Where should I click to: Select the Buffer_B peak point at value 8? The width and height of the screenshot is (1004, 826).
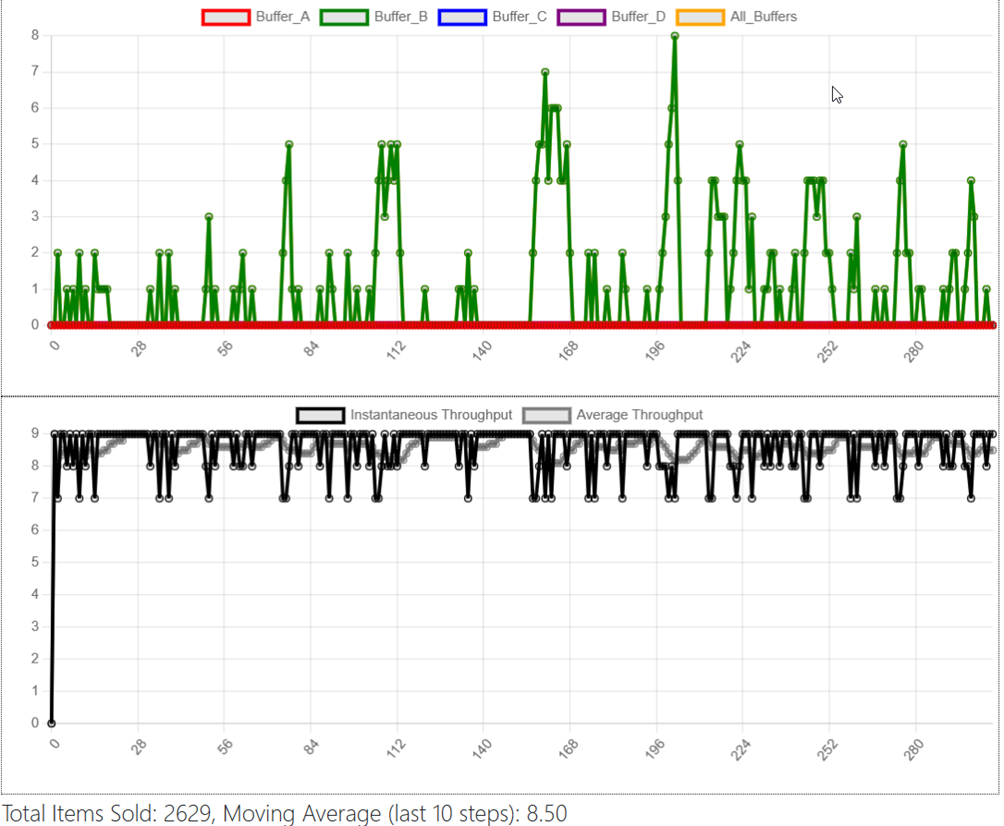coord(675,36)
